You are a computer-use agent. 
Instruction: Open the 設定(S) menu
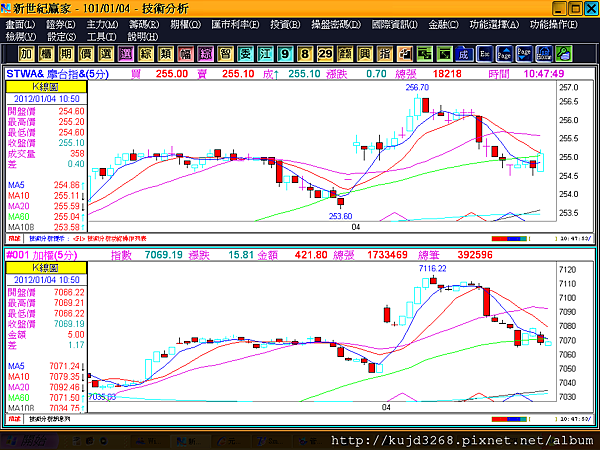click(62, 37)
